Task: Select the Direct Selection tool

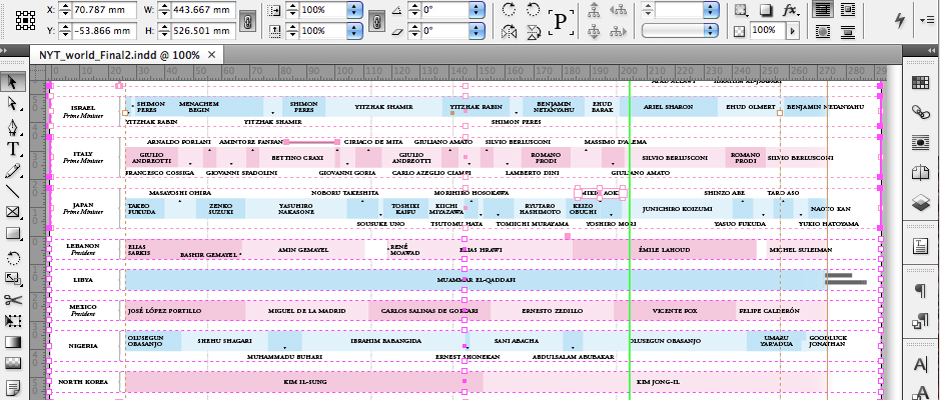Action: [x=14, y=103]
